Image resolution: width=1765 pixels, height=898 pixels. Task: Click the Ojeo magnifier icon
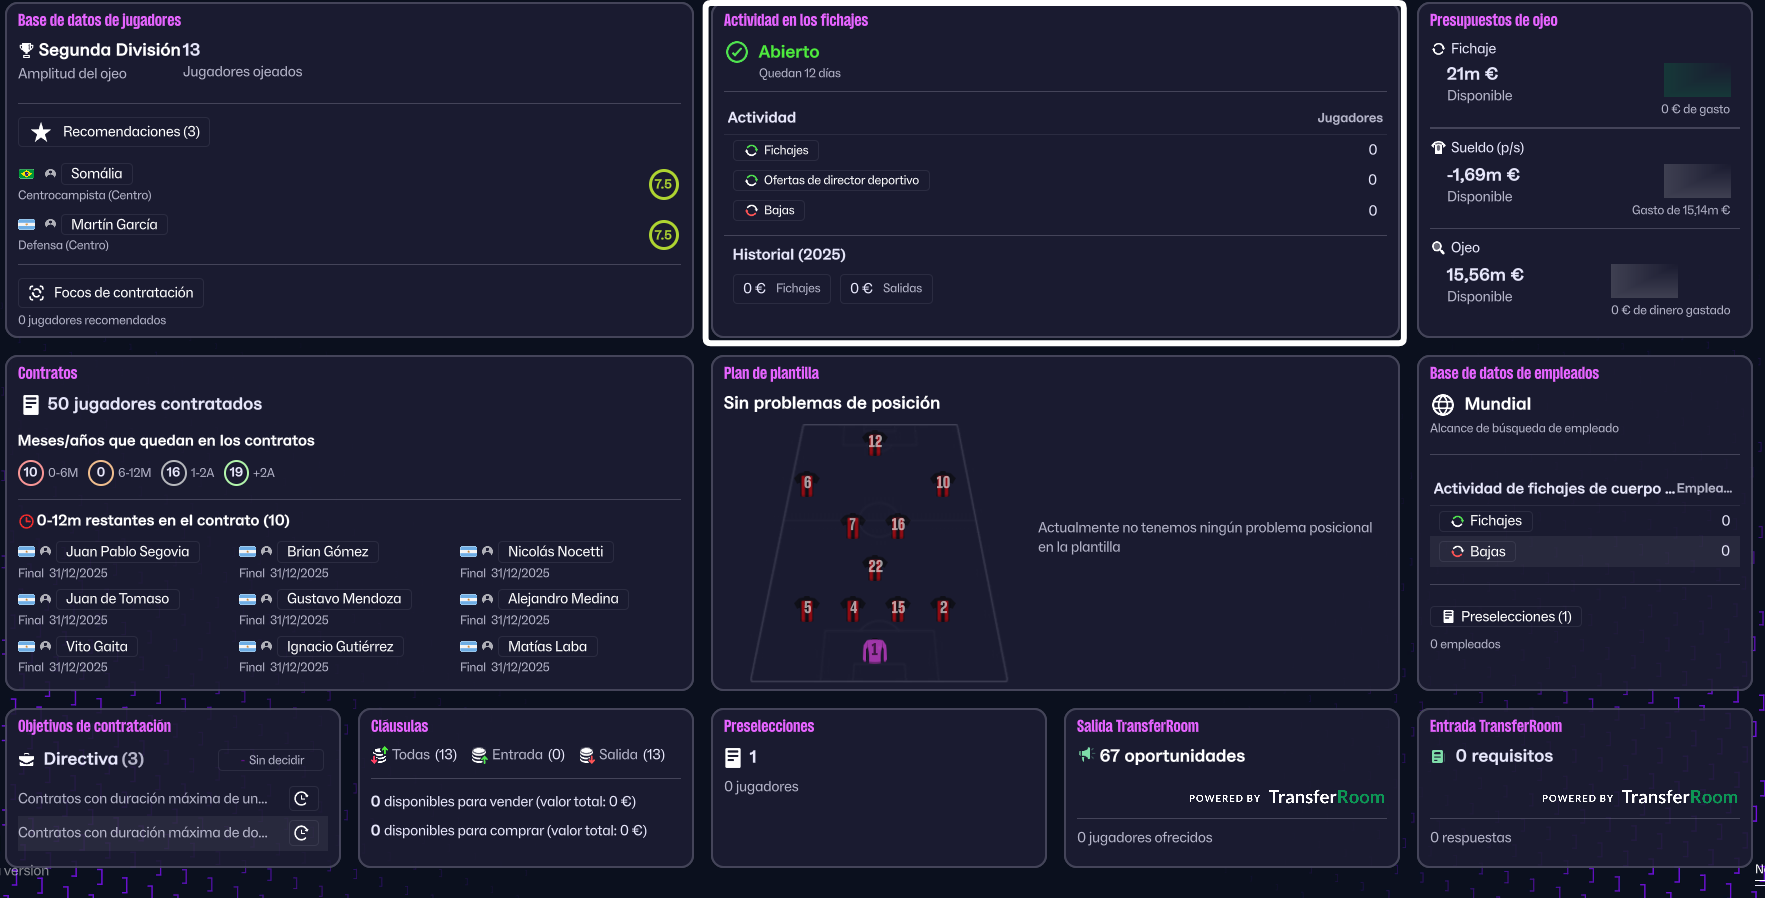[x=1438, y=248]
